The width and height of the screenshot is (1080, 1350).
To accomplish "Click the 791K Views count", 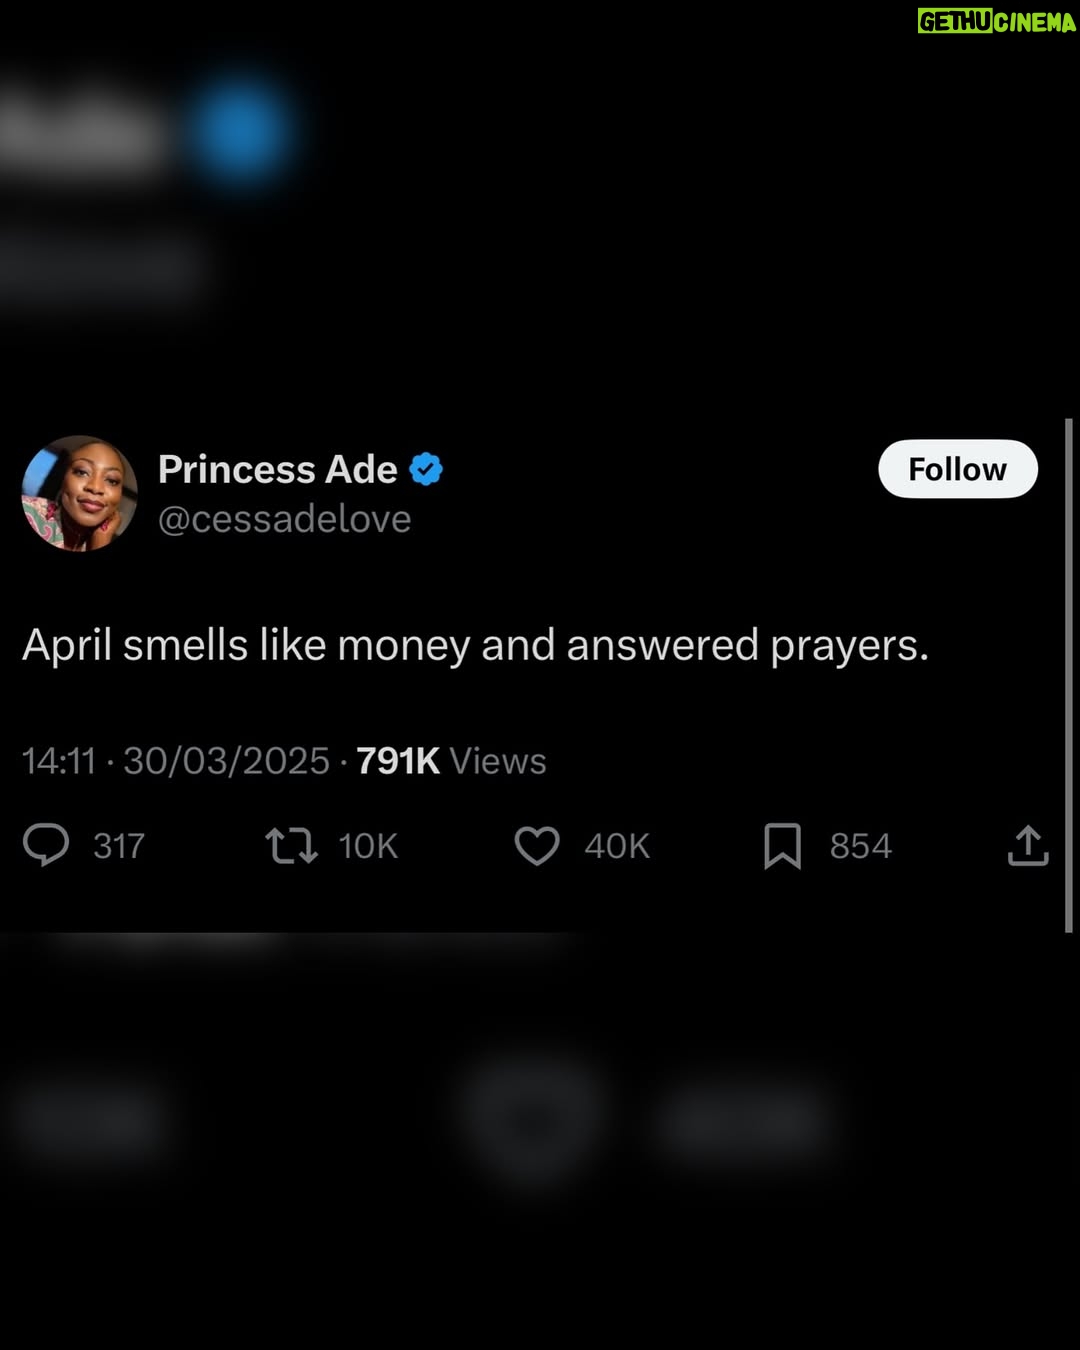I will [x=451, y=761].
